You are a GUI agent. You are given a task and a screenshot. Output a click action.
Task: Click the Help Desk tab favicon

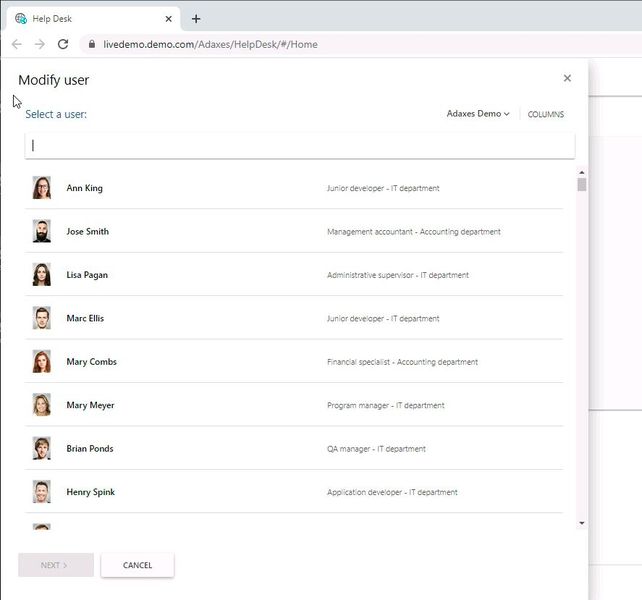pos(21,18)
